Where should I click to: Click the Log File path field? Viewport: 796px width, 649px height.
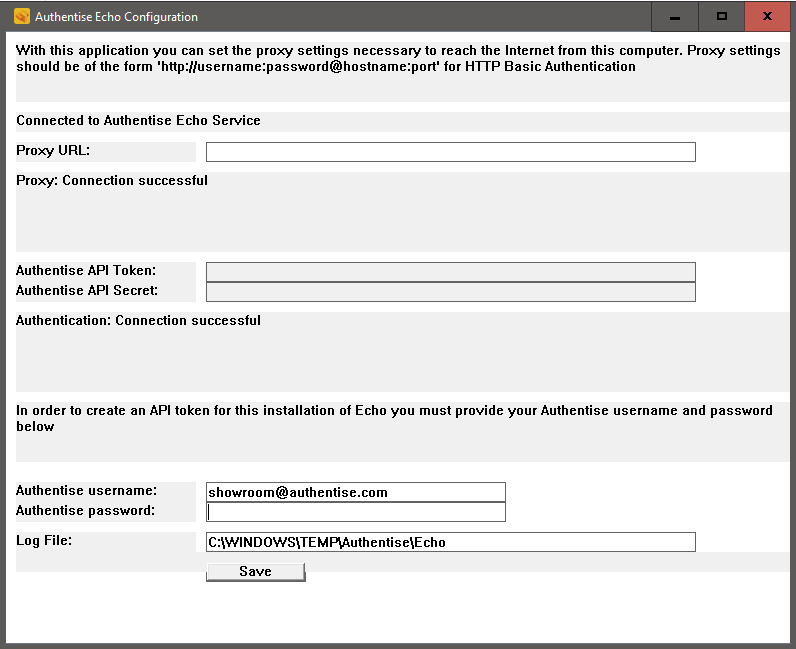(450, 542)
